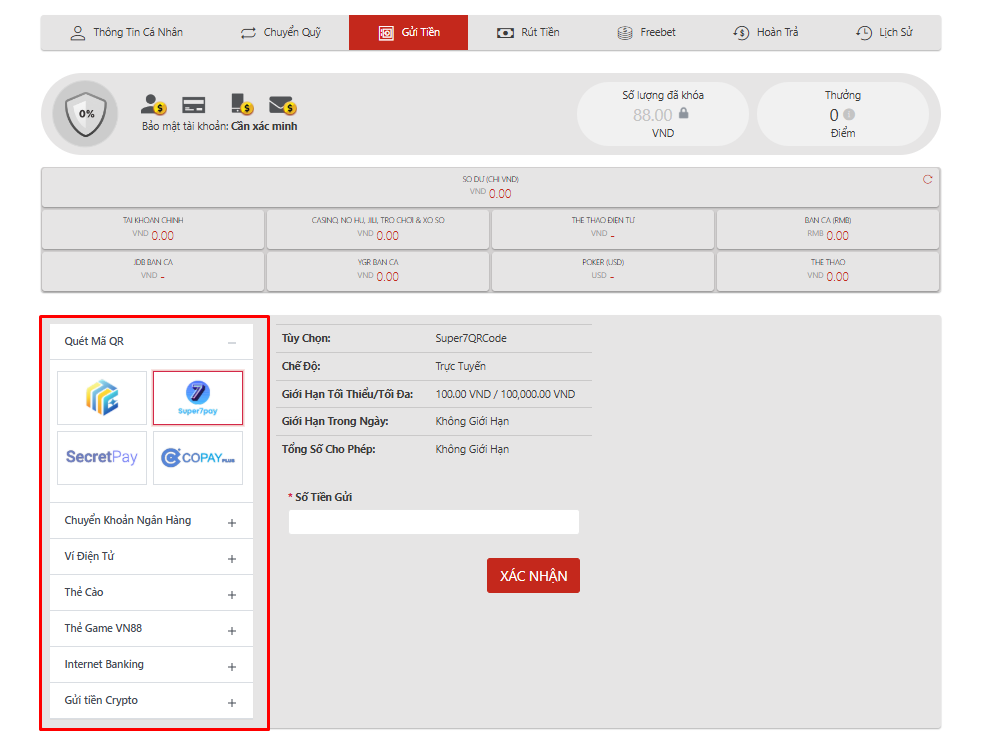The width and height of the screenshot is (985, 747).
Task: Select the colorful cube QR payment option
Action: (x=102, y=398)
